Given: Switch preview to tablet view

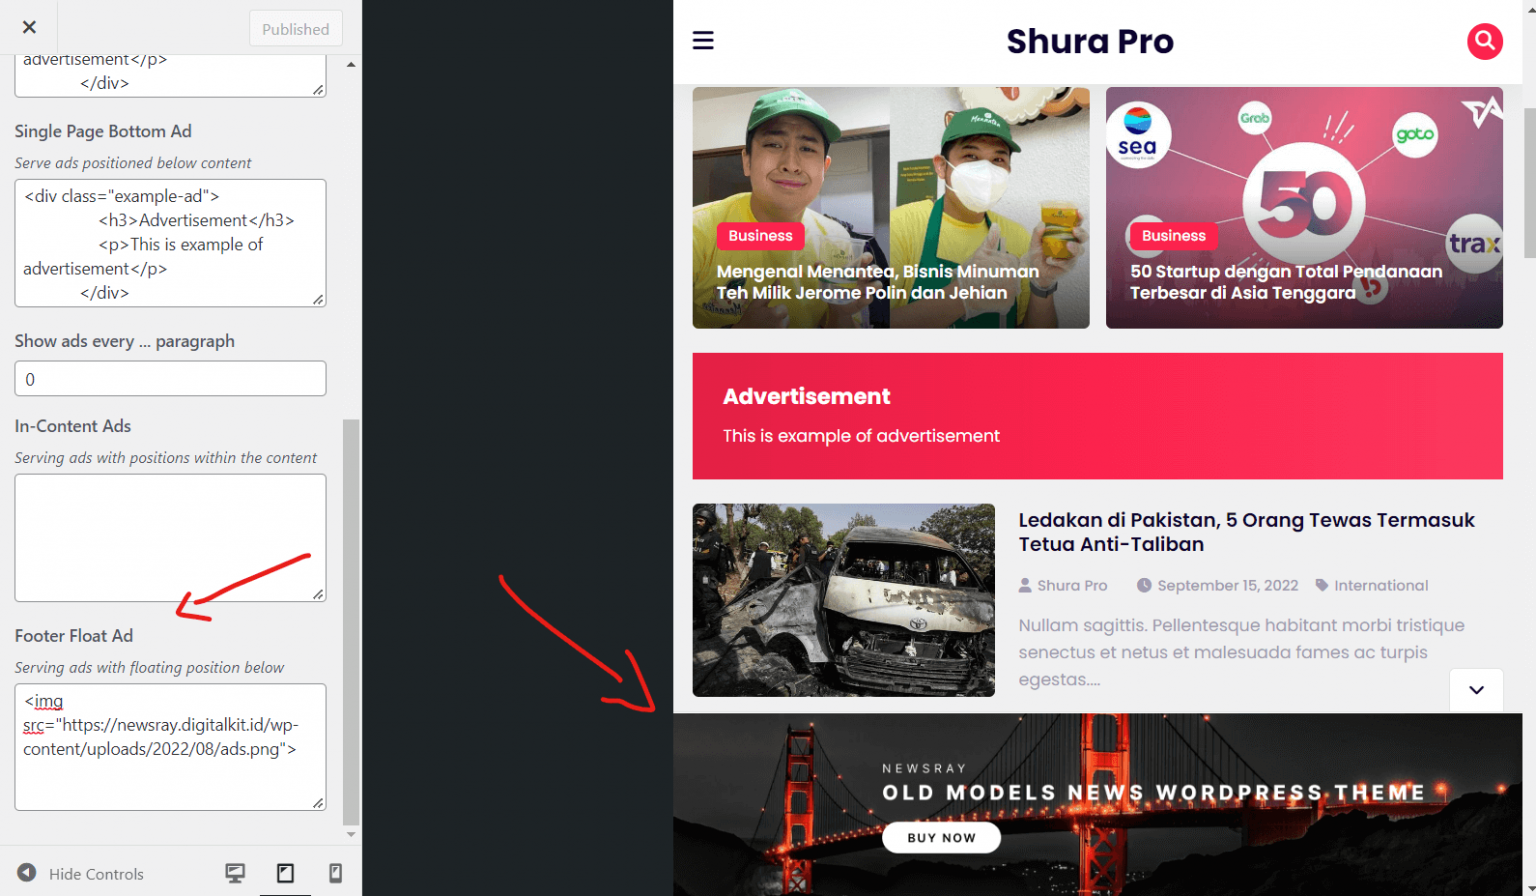Looking at the screenshot, I should [285, 873].
